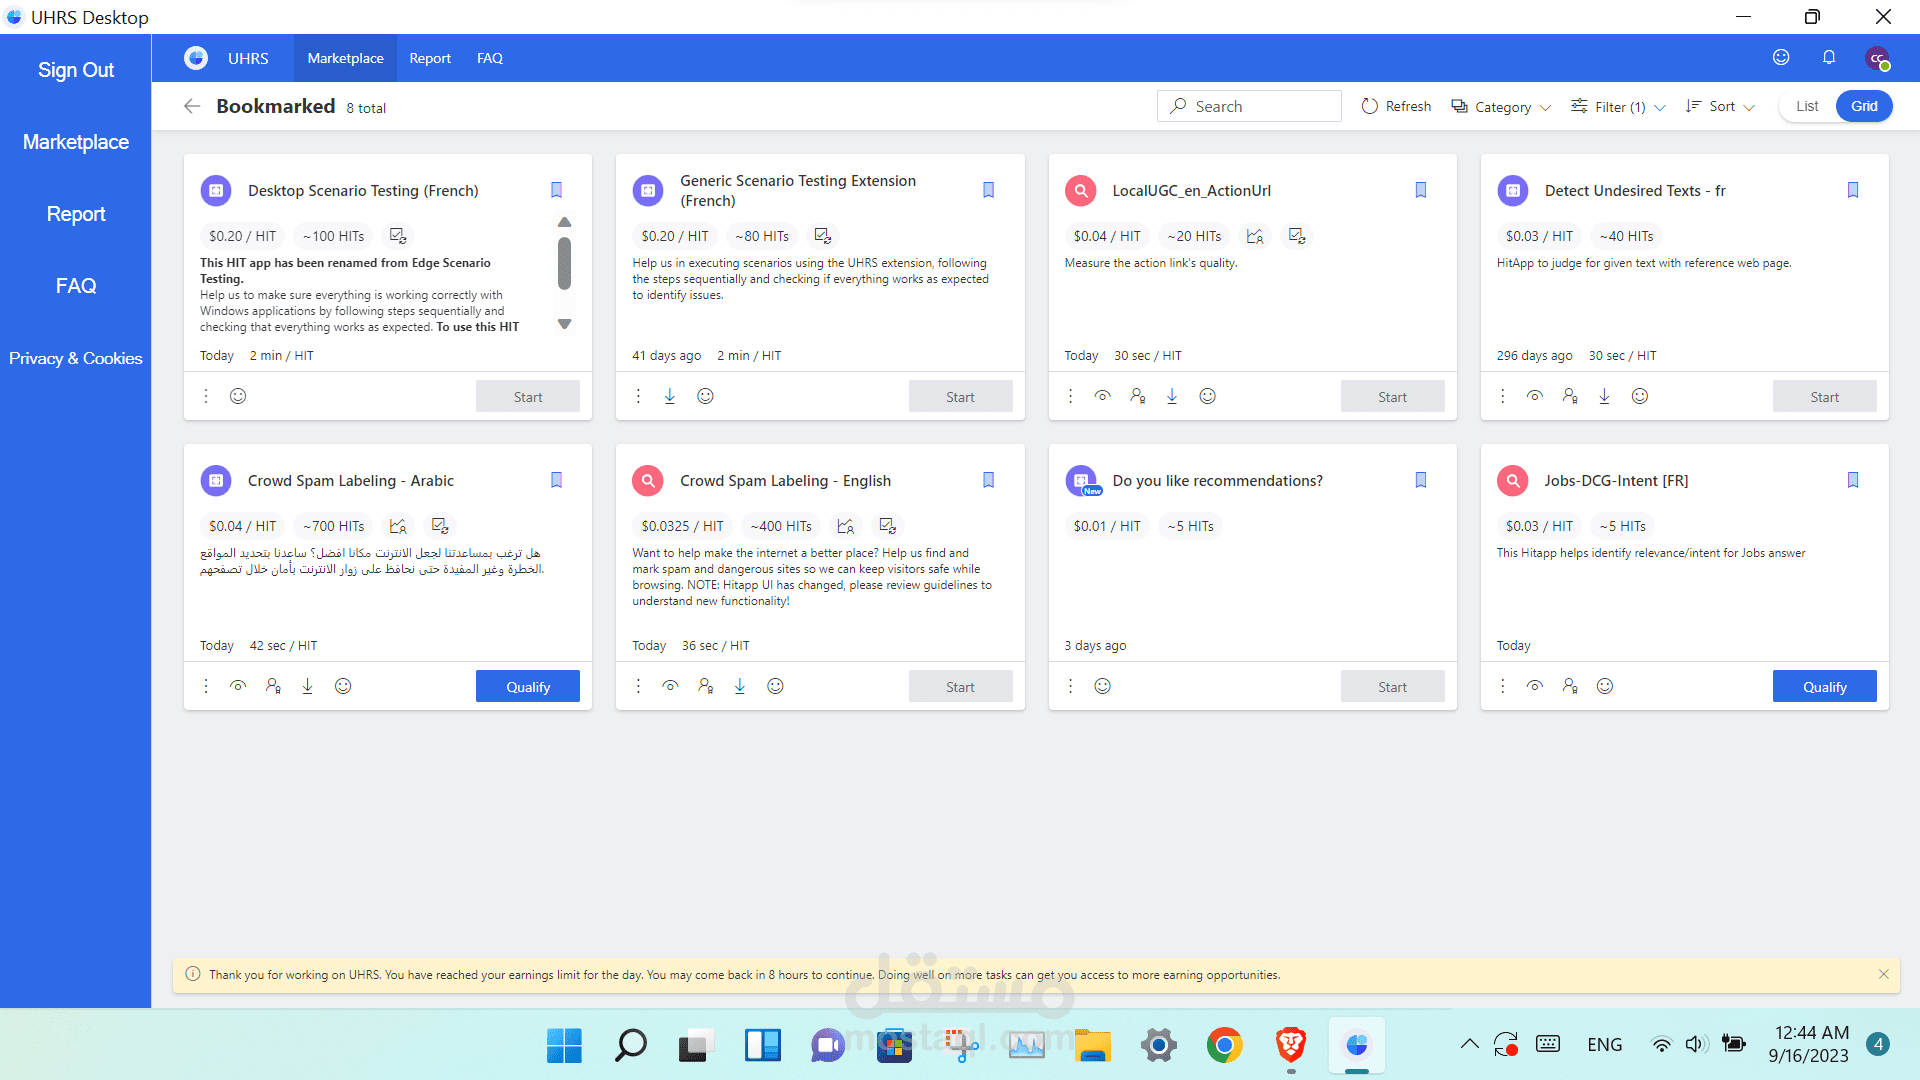Open the FAQ tab in top navigation
The width and height of the screenshot is (1920, 1080).
coord(490,58)
